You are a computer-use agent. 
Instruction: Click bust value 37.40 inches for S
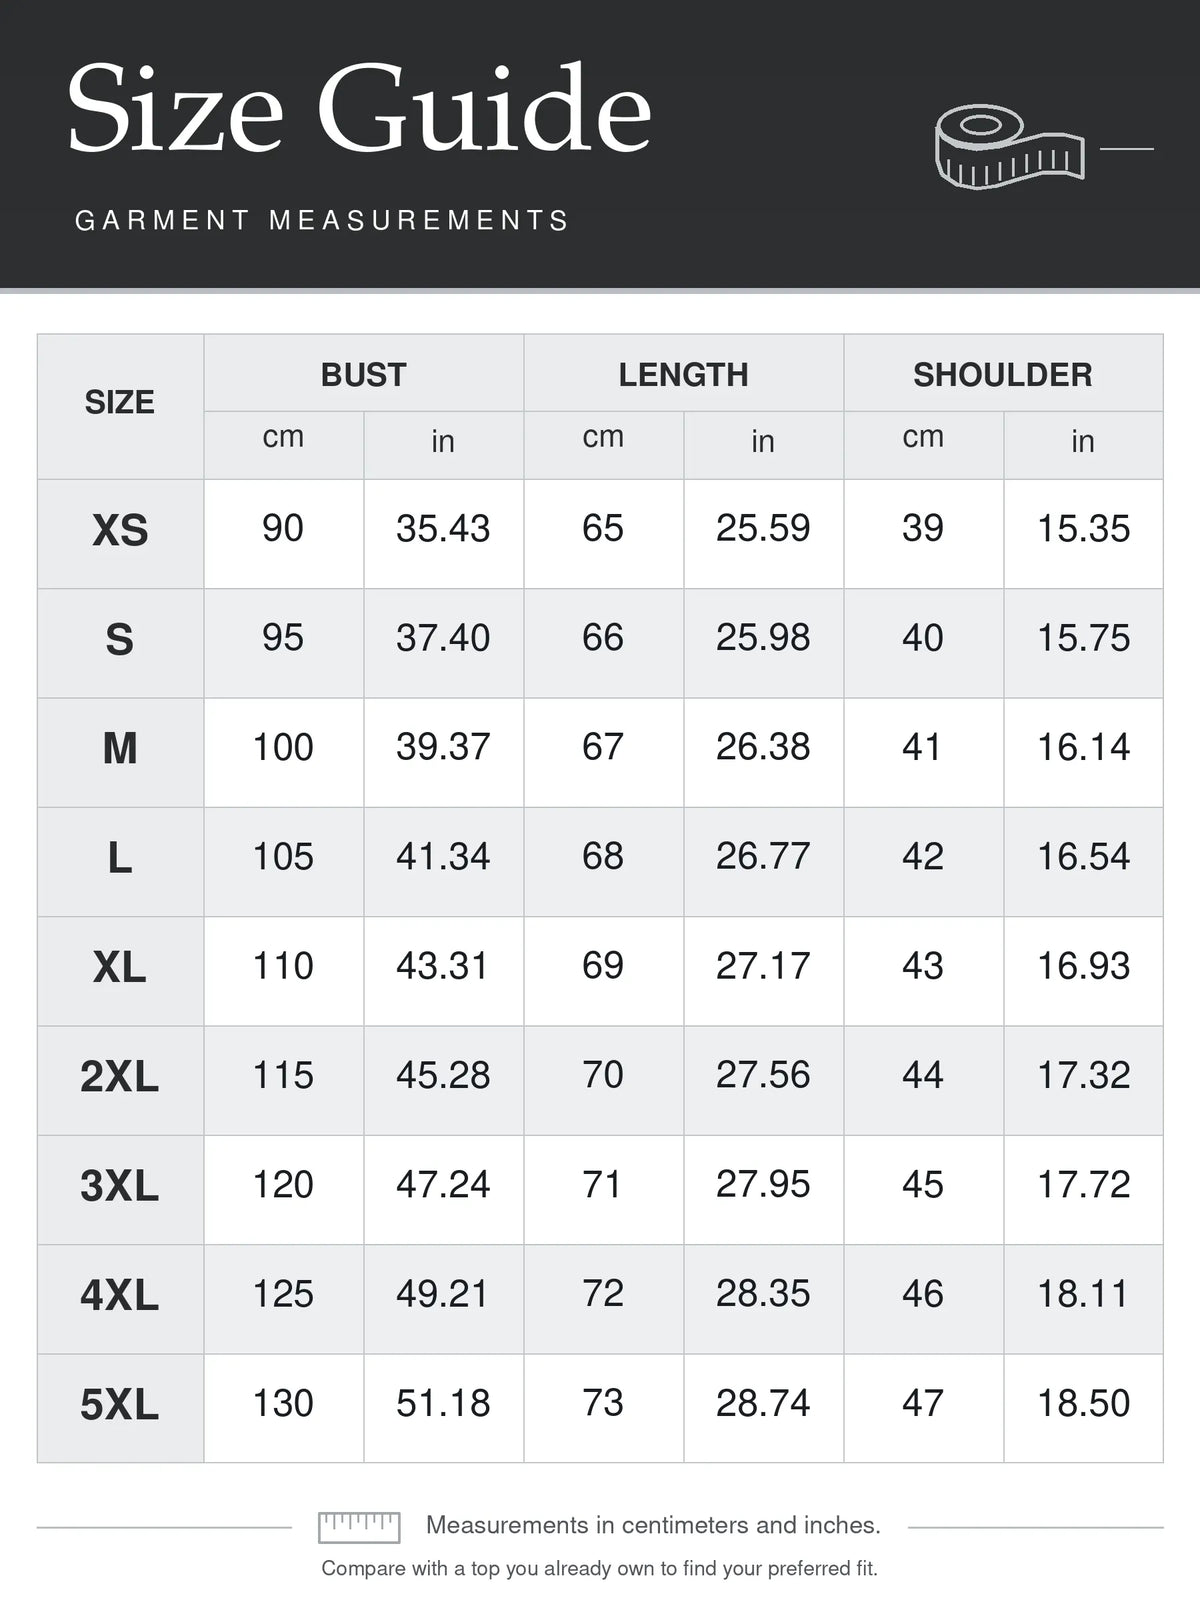click(x=443, y=638)
